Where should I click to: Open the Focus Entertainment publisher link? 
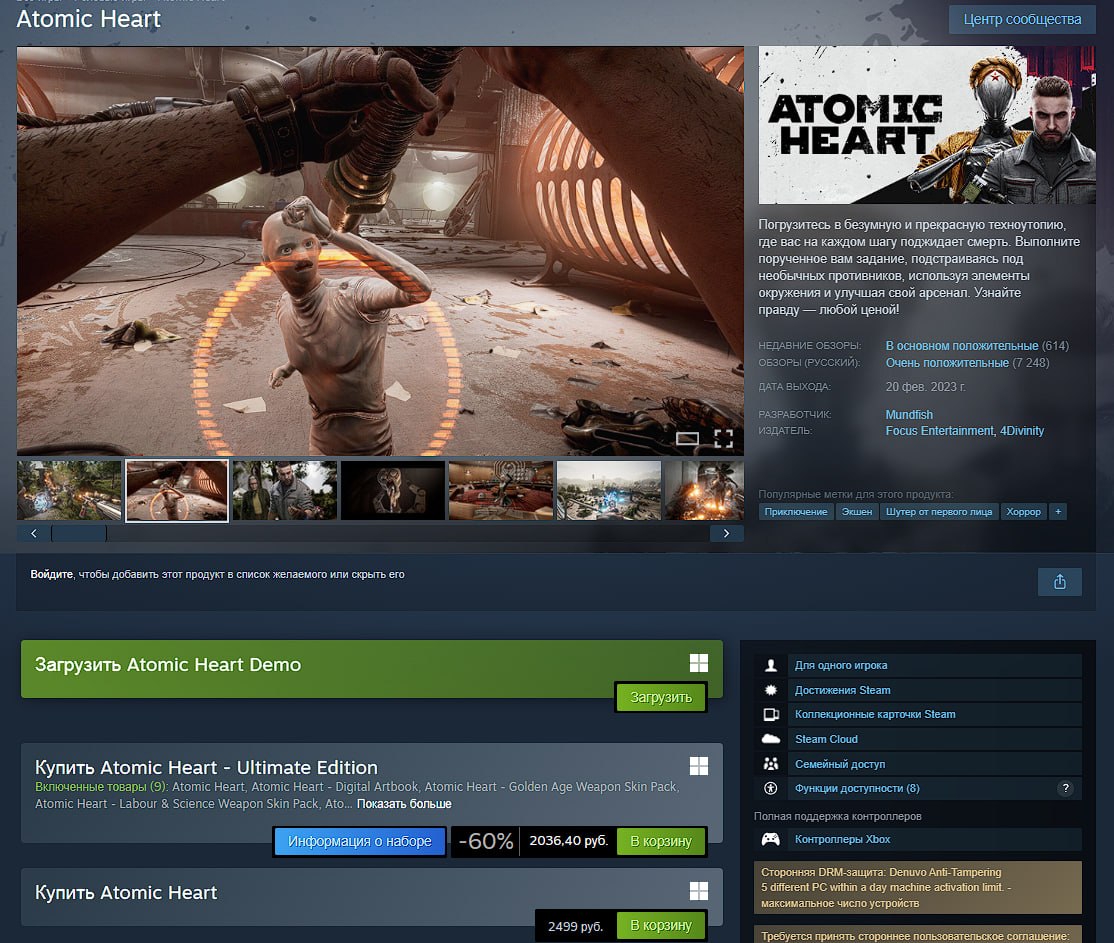click(x=939, y=431)
